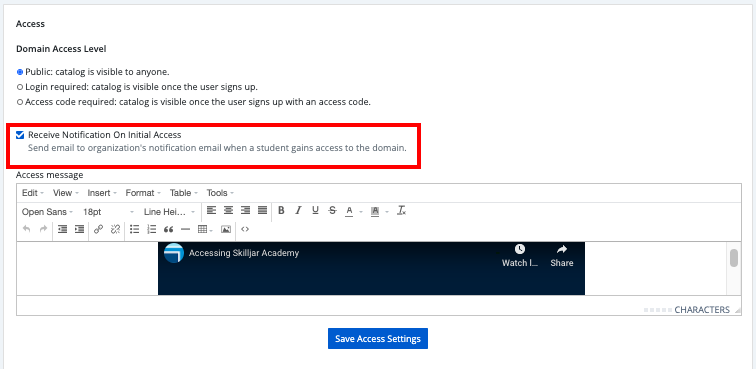Uncheck Receive Notification On Initial Access
This screenshot has width=756, height=369.
click(x=20, y=135)
